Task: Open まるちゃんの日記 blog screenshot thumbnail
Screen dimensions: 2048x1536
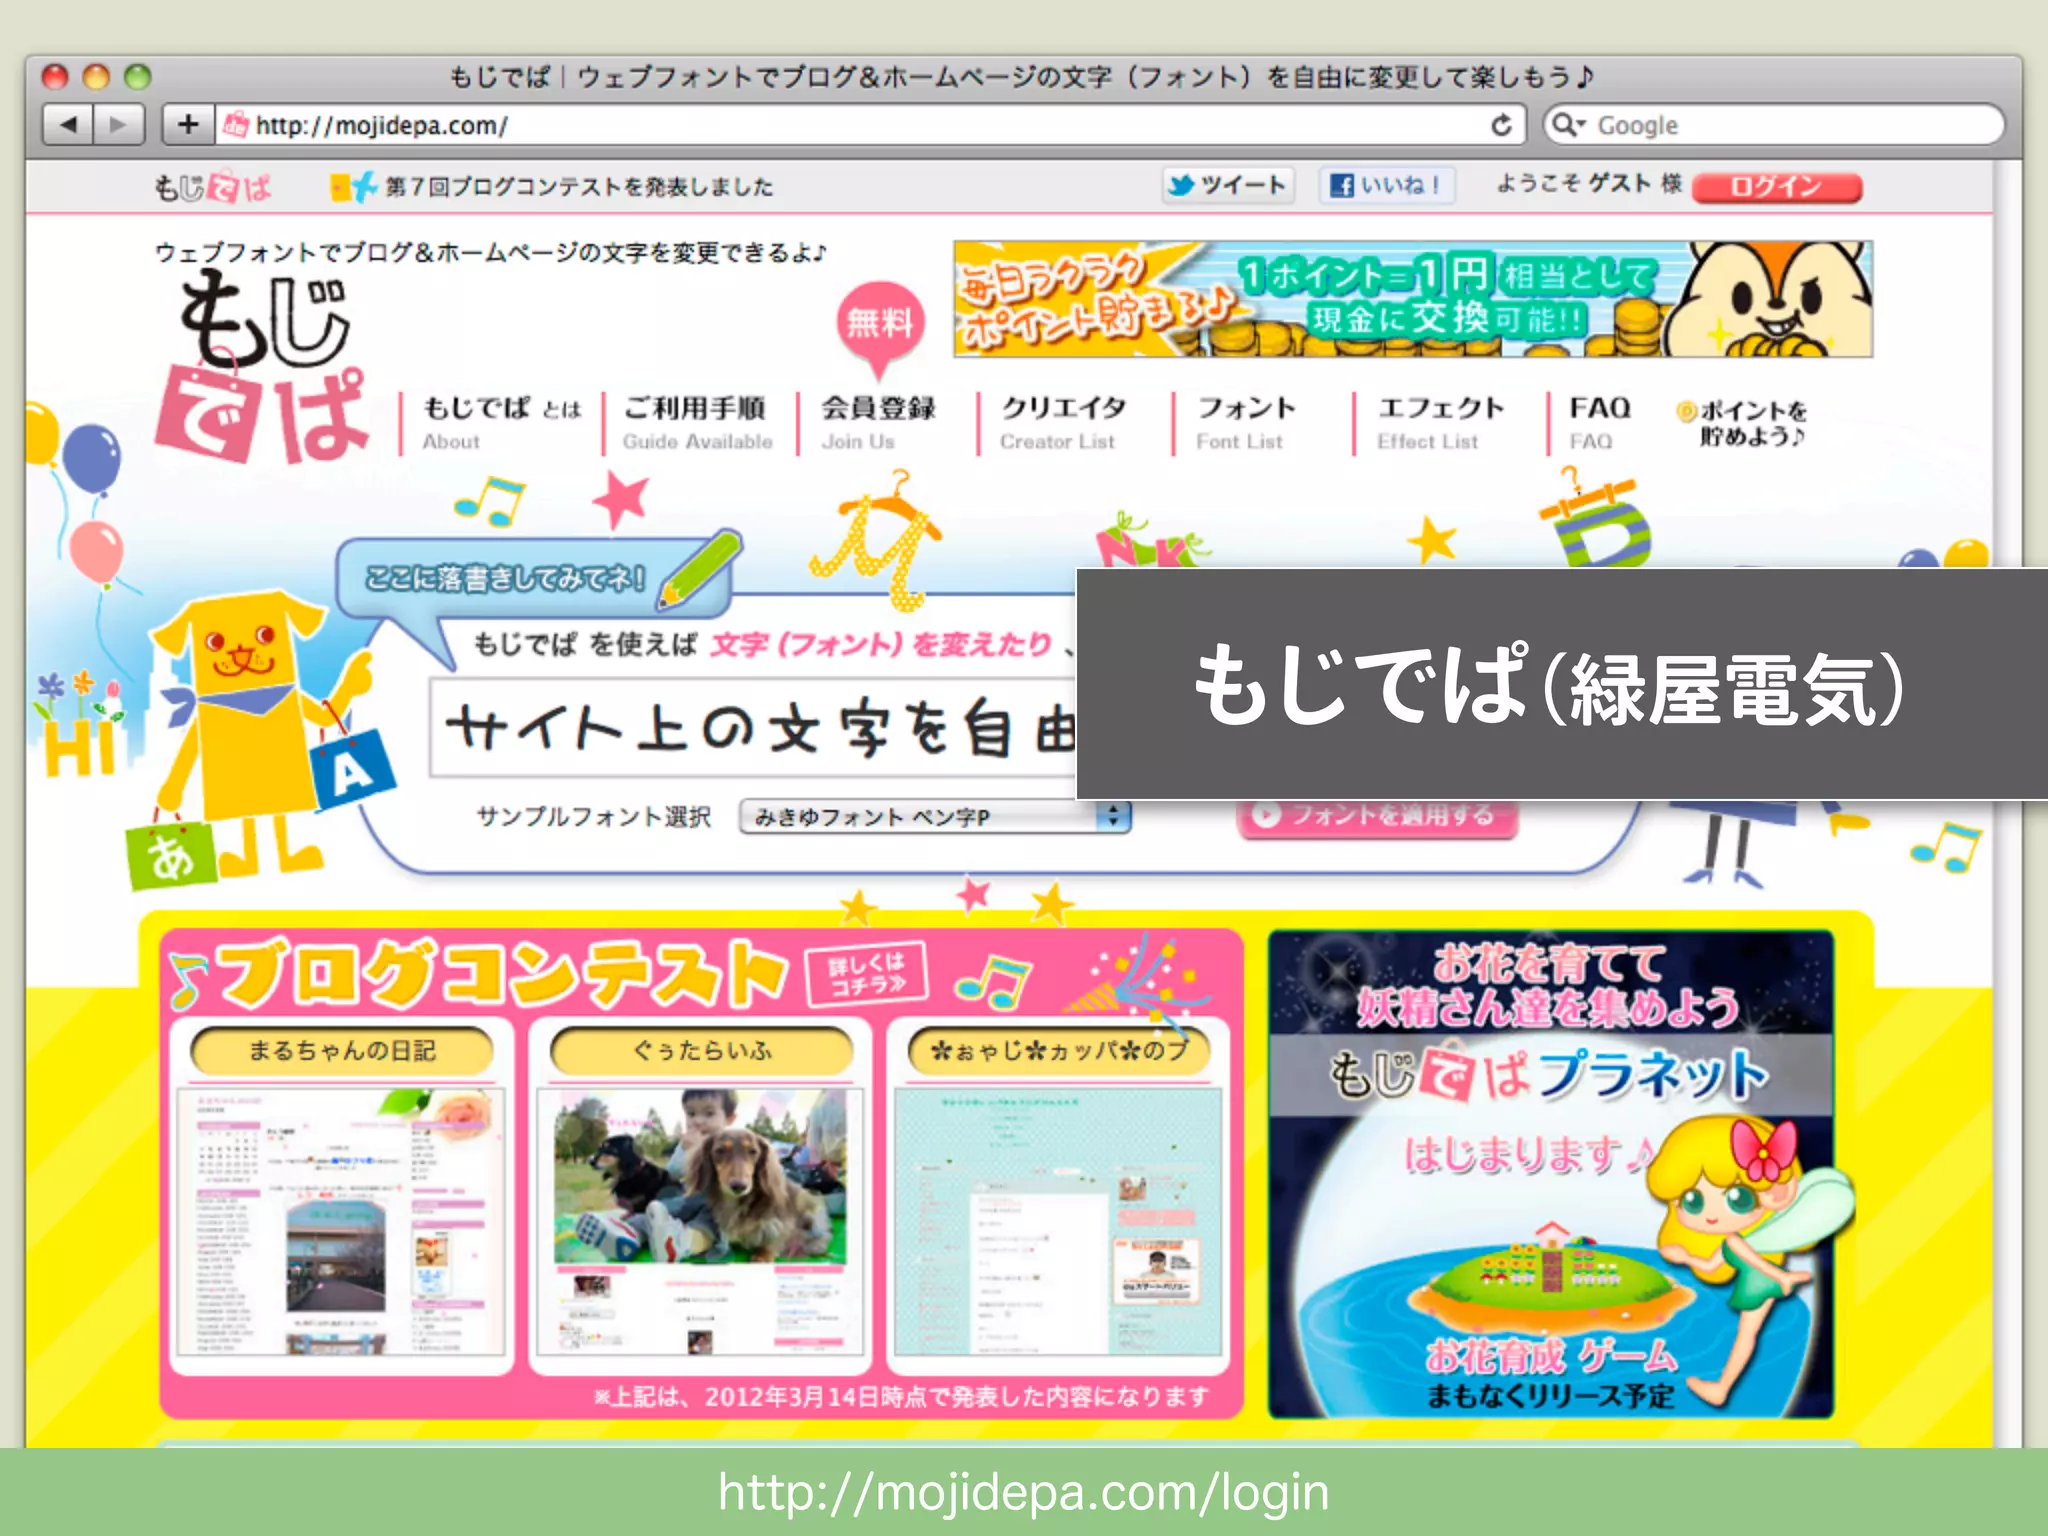Action: click(342, 1222)
